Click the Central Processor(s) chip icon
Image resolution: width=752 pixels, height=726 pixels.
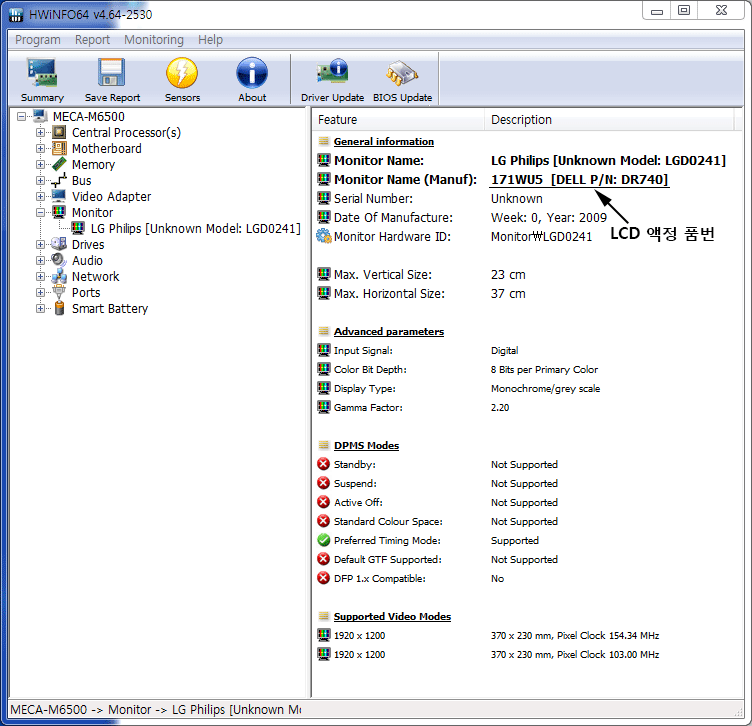59,132
